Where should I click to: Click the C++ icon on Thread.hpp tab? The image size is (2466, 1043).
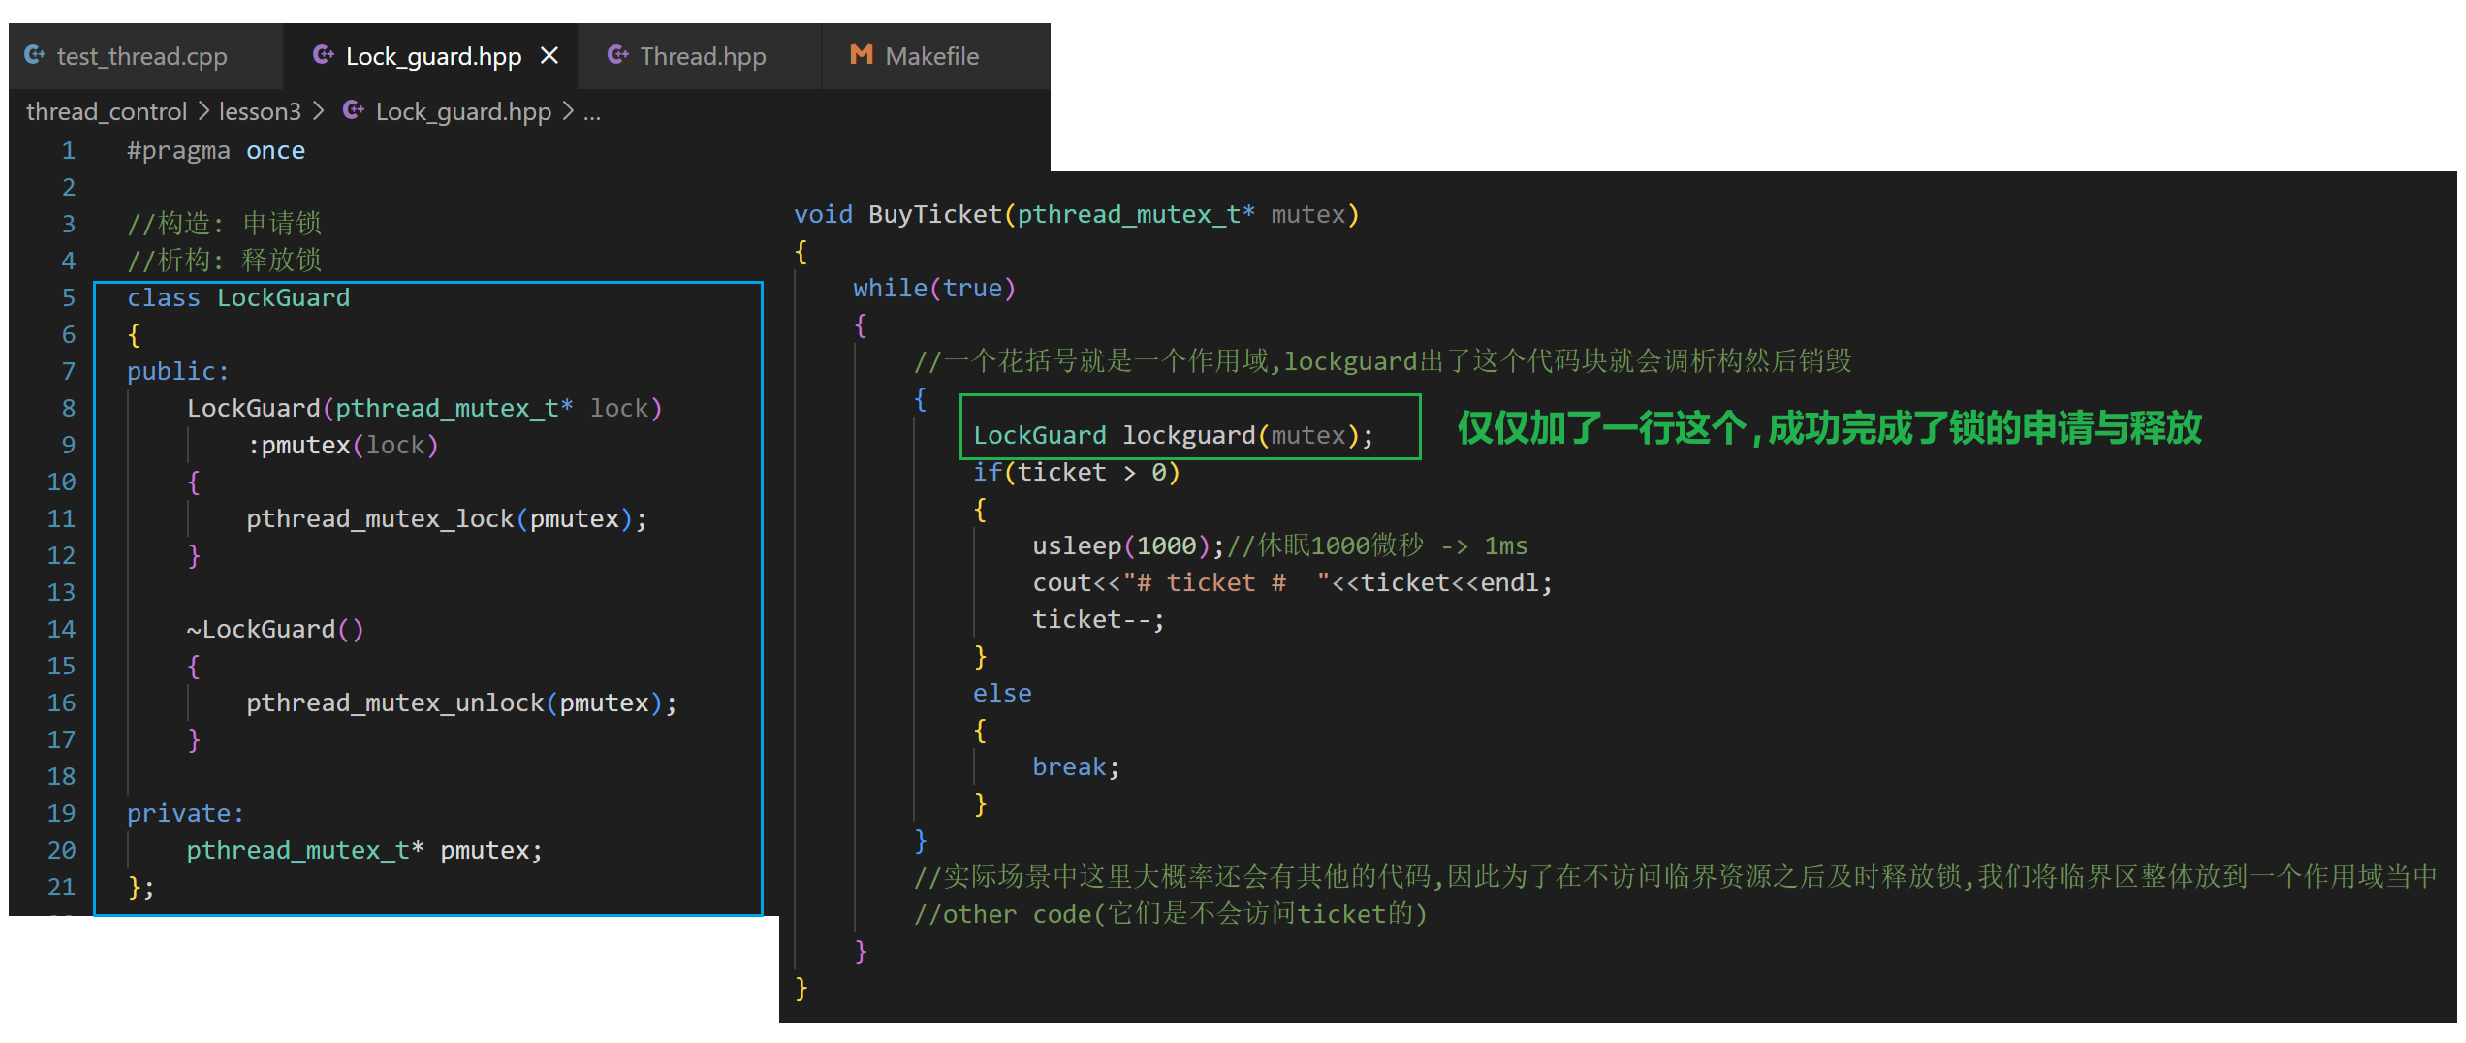618,55
